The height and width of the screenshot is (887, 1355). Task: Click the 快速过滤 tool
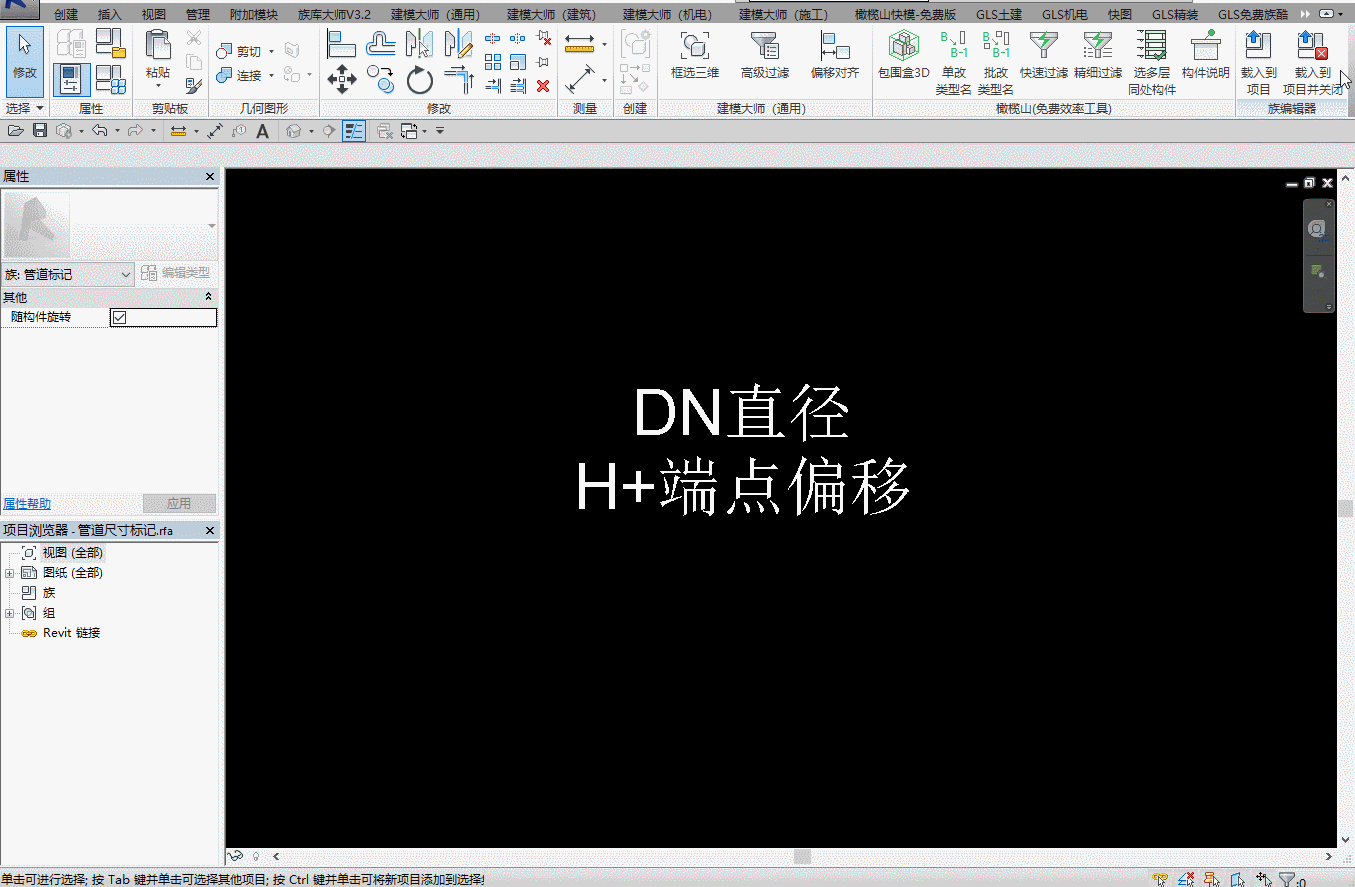coord(1044,56)
